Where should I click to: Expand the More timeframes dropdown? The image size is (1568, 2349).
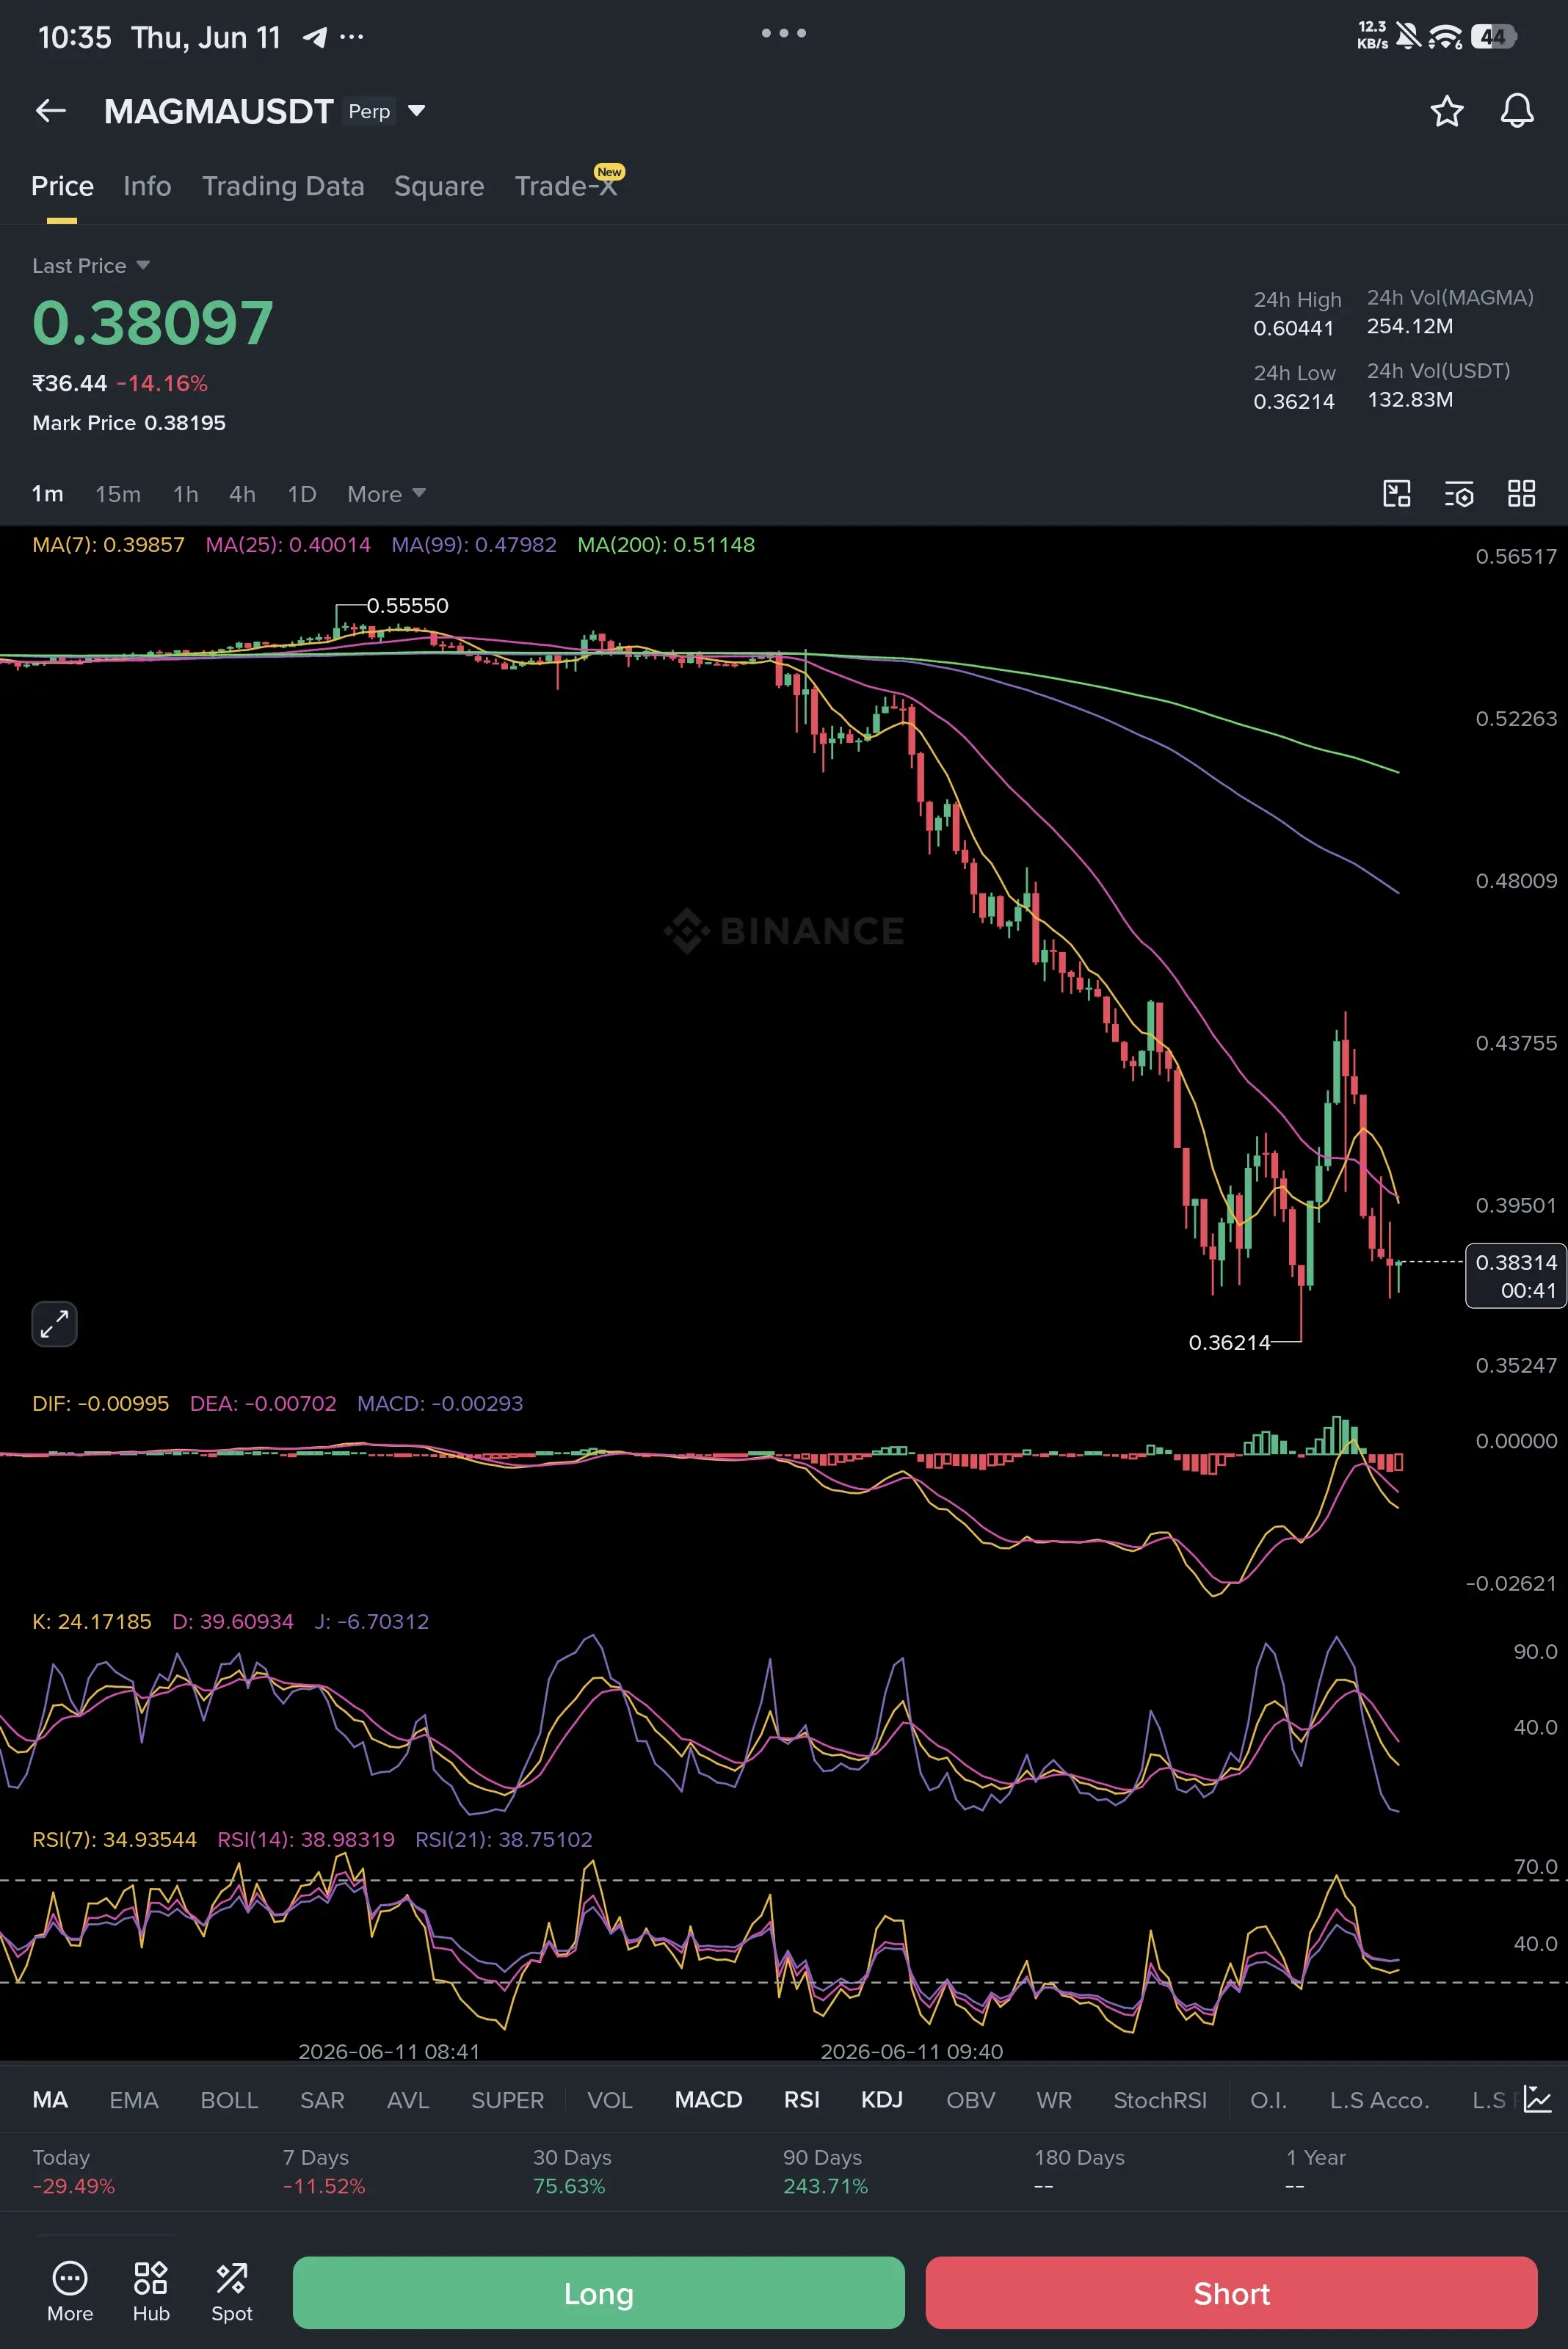pos(386,494)
